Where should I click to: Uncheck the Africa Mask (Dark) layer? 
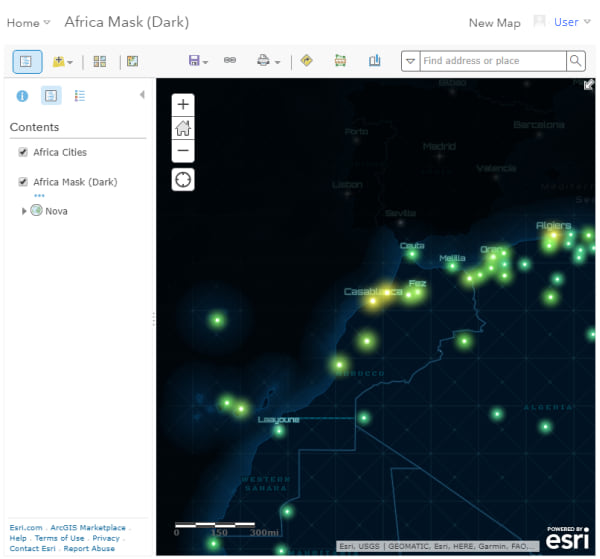tap(23, 182)
